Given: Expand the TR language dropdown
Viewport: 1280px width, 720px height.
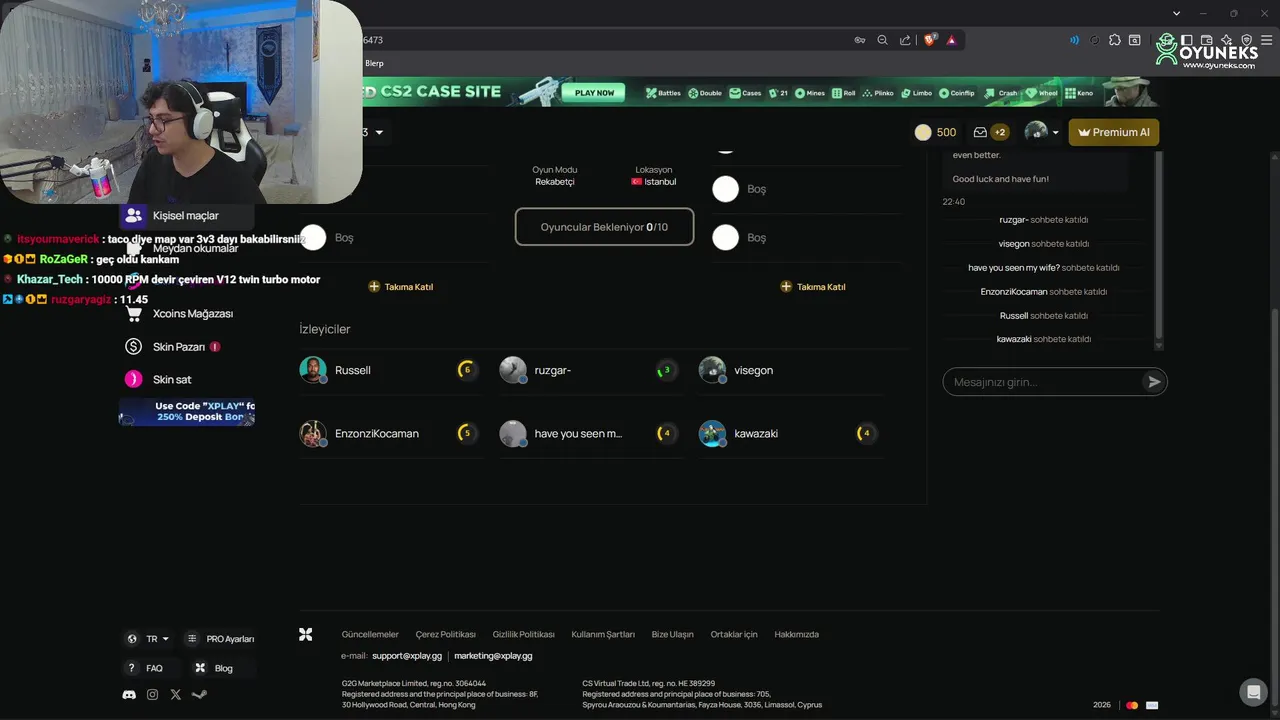Looking at the screenshot, I should [x=148, y=639].
